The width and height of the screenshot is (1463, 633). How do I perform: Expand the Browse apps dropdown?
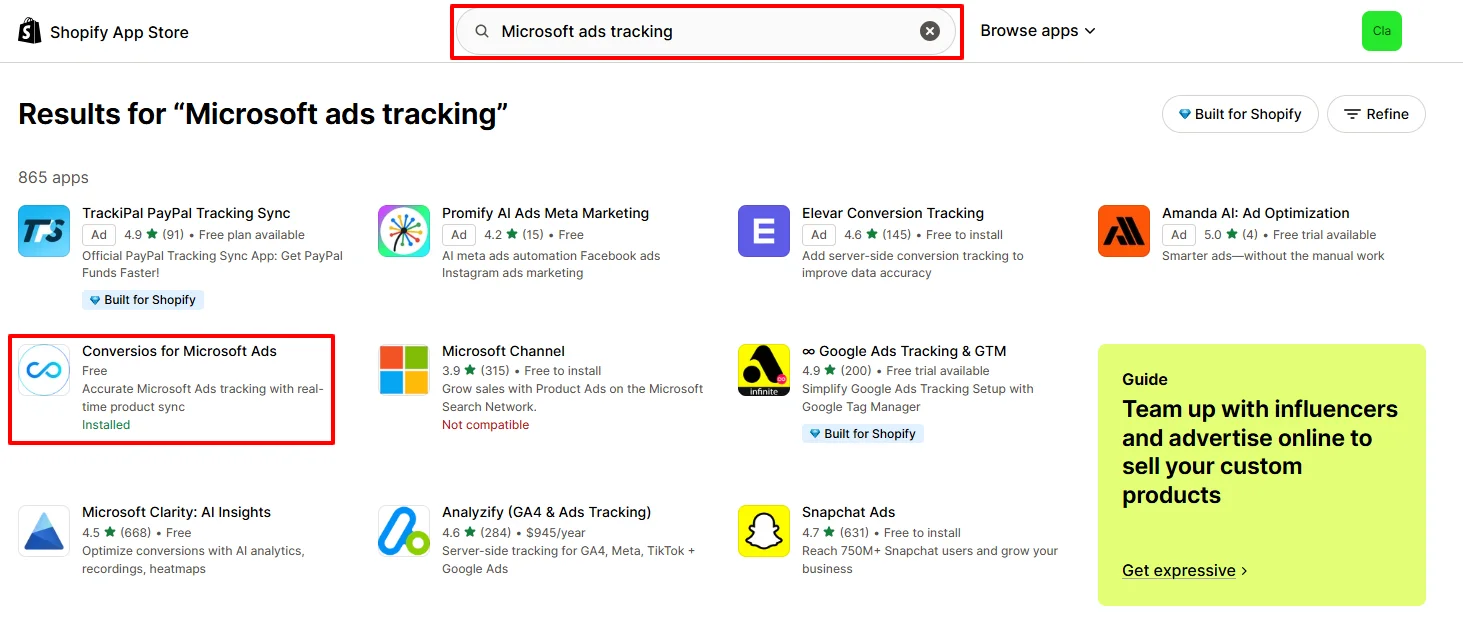(1037, 31)
